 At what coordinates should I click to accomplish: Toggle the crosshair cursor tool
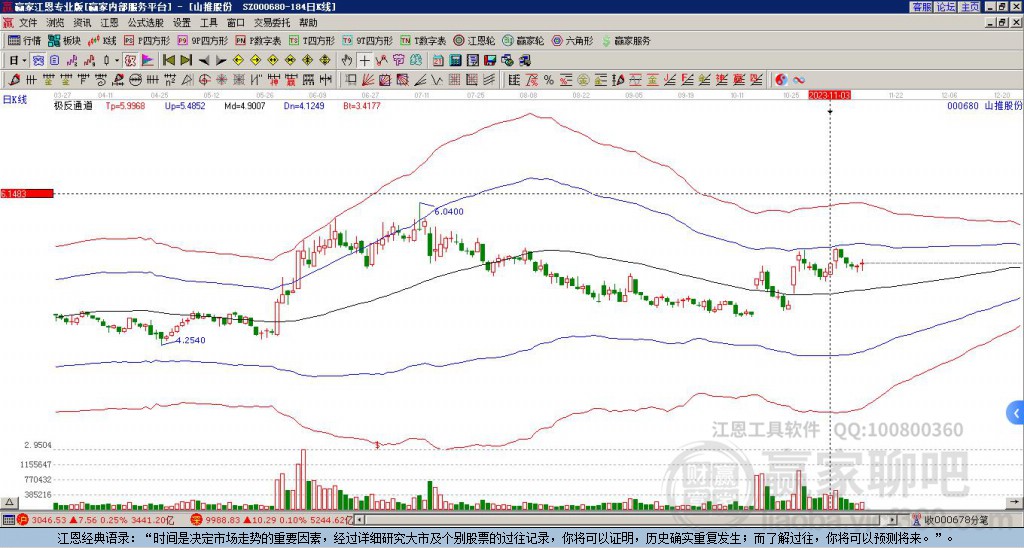(x=364, y=61)
